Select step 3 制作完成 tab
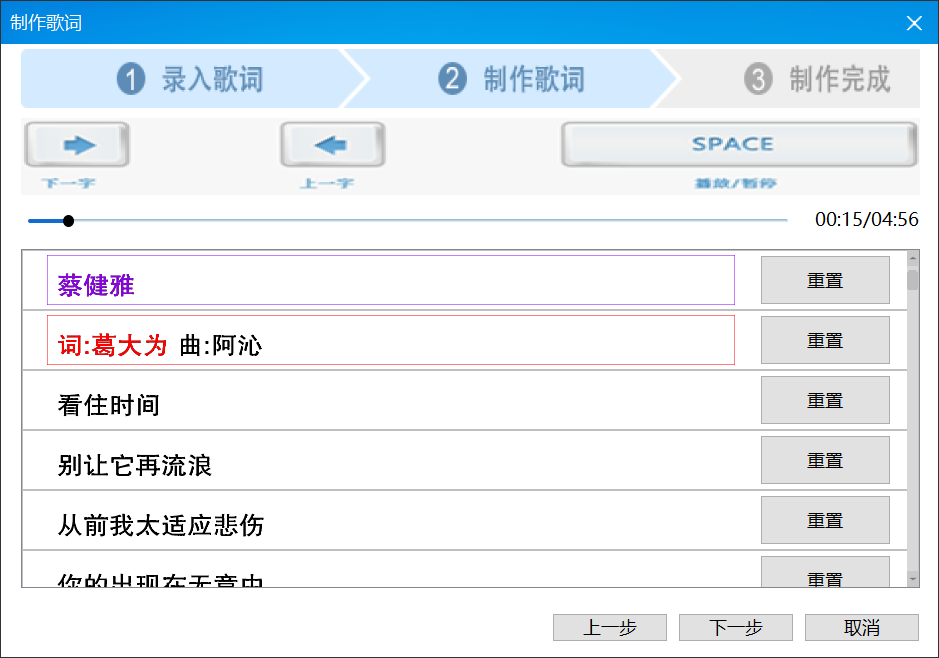This screenshot has width=939, height=658. click(x=816, y=79)
